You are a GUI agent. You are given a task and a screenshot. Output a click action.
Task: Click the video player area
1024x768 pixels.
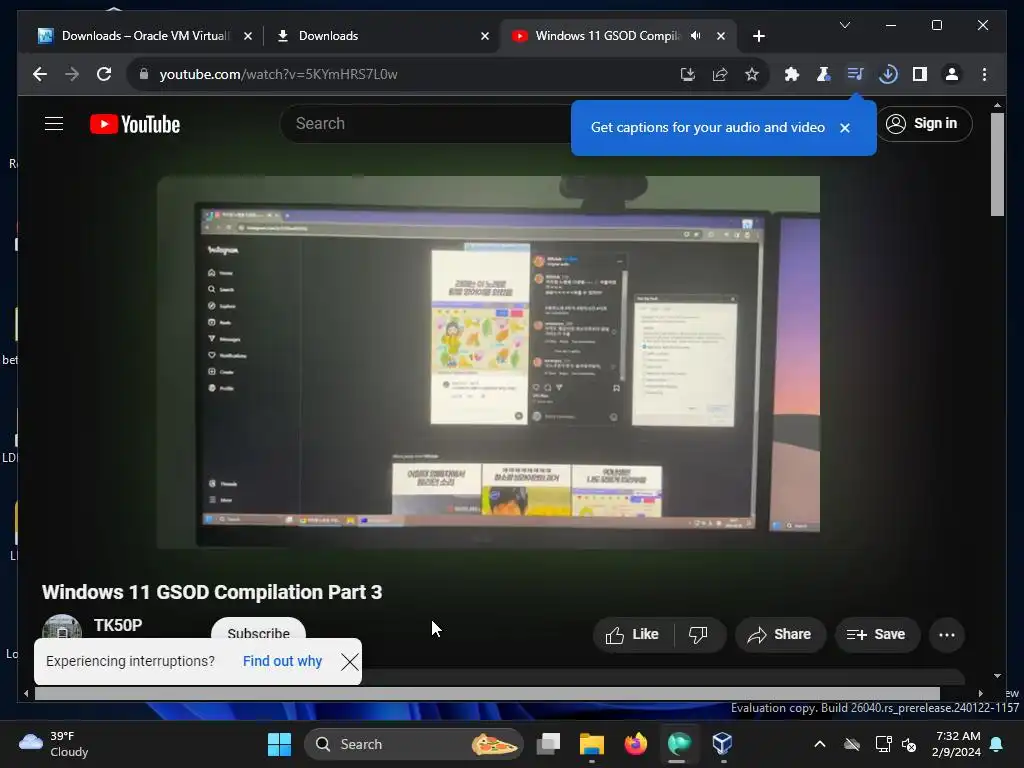[x=488, y=362]
